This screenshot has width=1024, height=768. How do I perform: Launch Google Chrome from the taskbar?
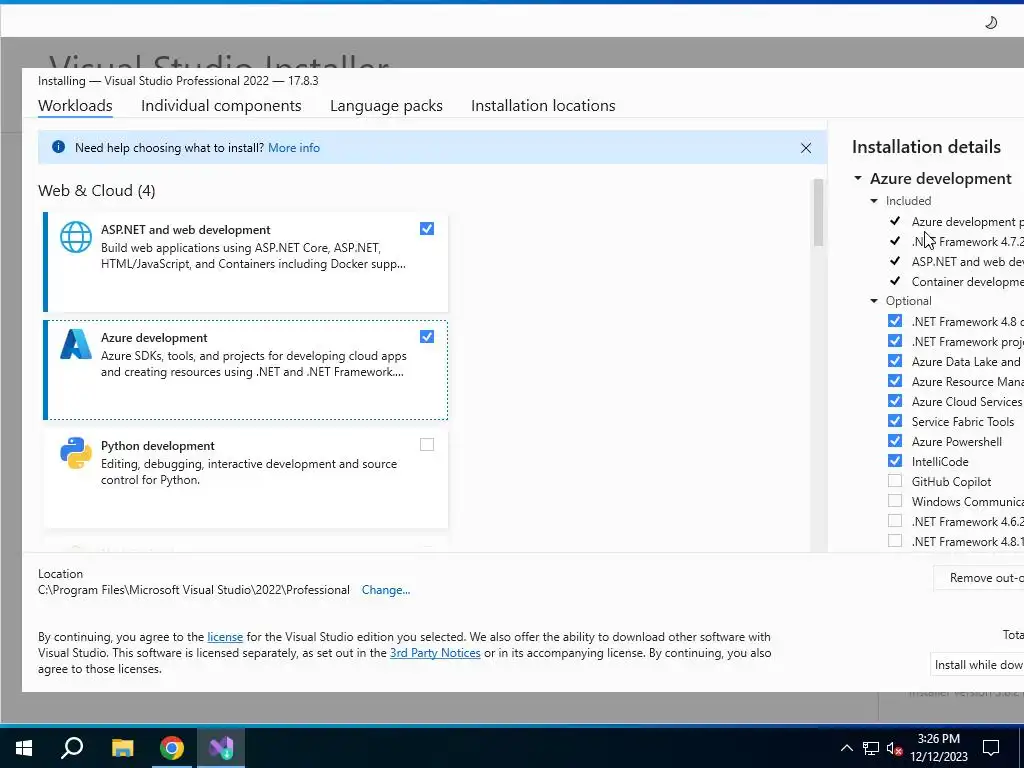coord(172,748)
